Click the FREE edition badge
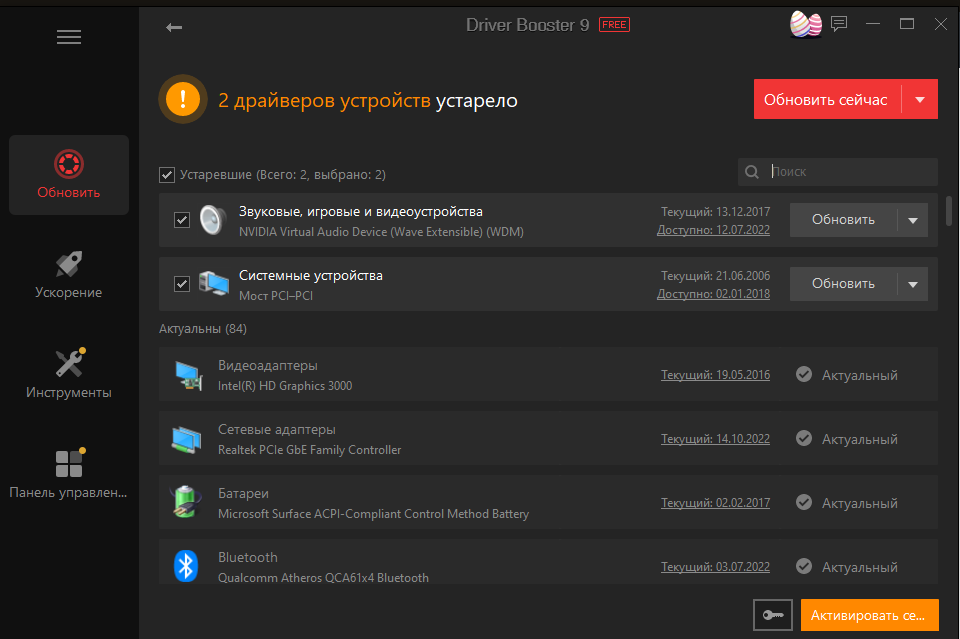The width and height of the screenshot is (960, 639). pyautogui.click(x=614, y=24)
